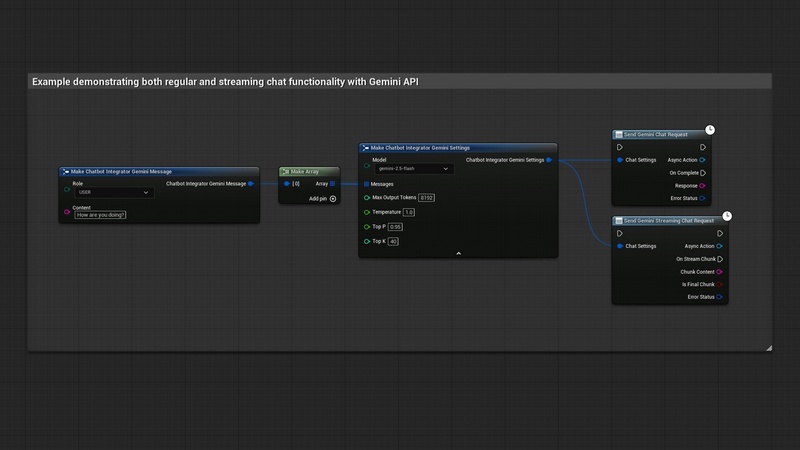Click the On Stream Chunk execution pin

click(x=719, y=259)
